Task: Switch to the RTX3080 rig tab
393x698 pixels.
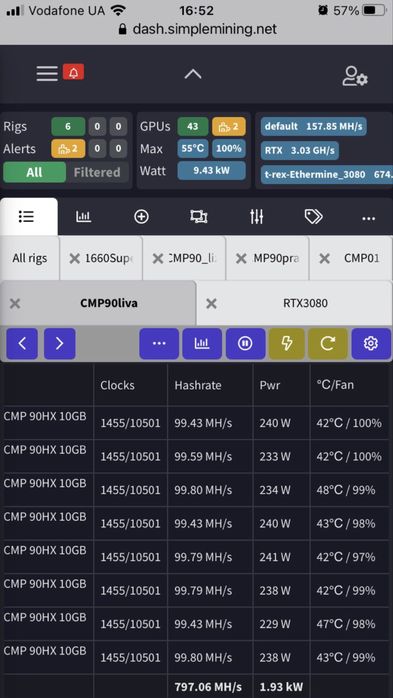Action: 305,304
